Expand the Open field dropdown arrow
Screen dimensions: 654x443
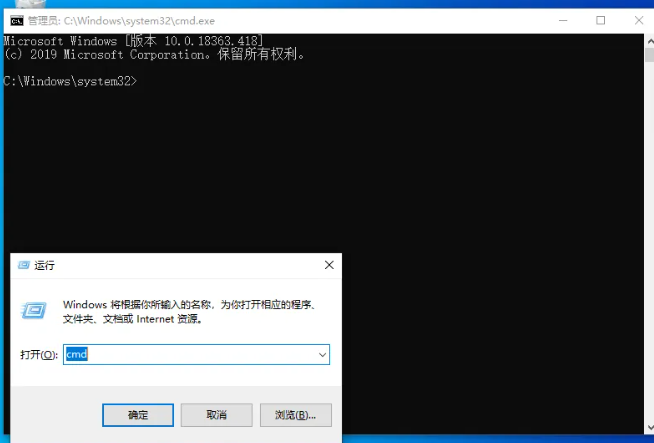[322, 355]
